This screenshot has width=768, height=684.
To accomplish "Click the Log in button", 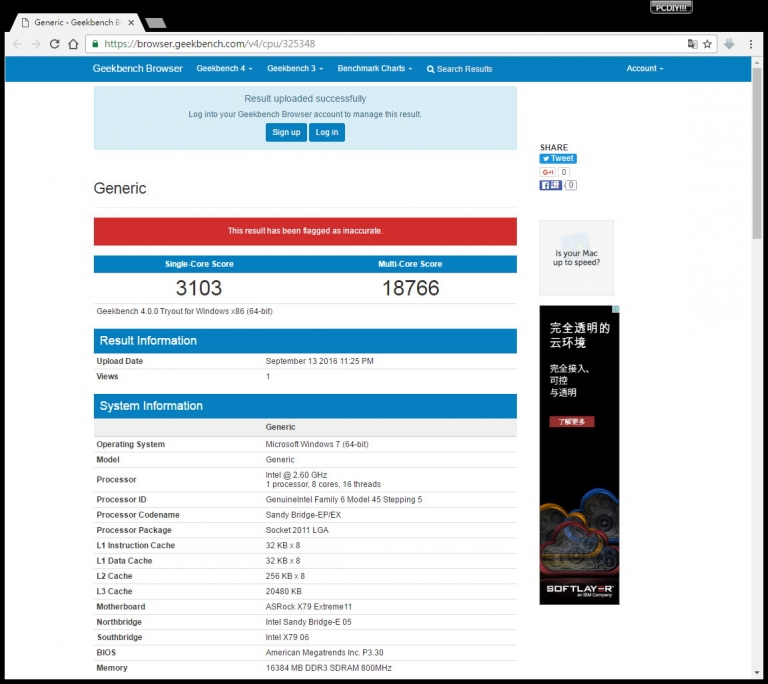I will pos(327,132).
